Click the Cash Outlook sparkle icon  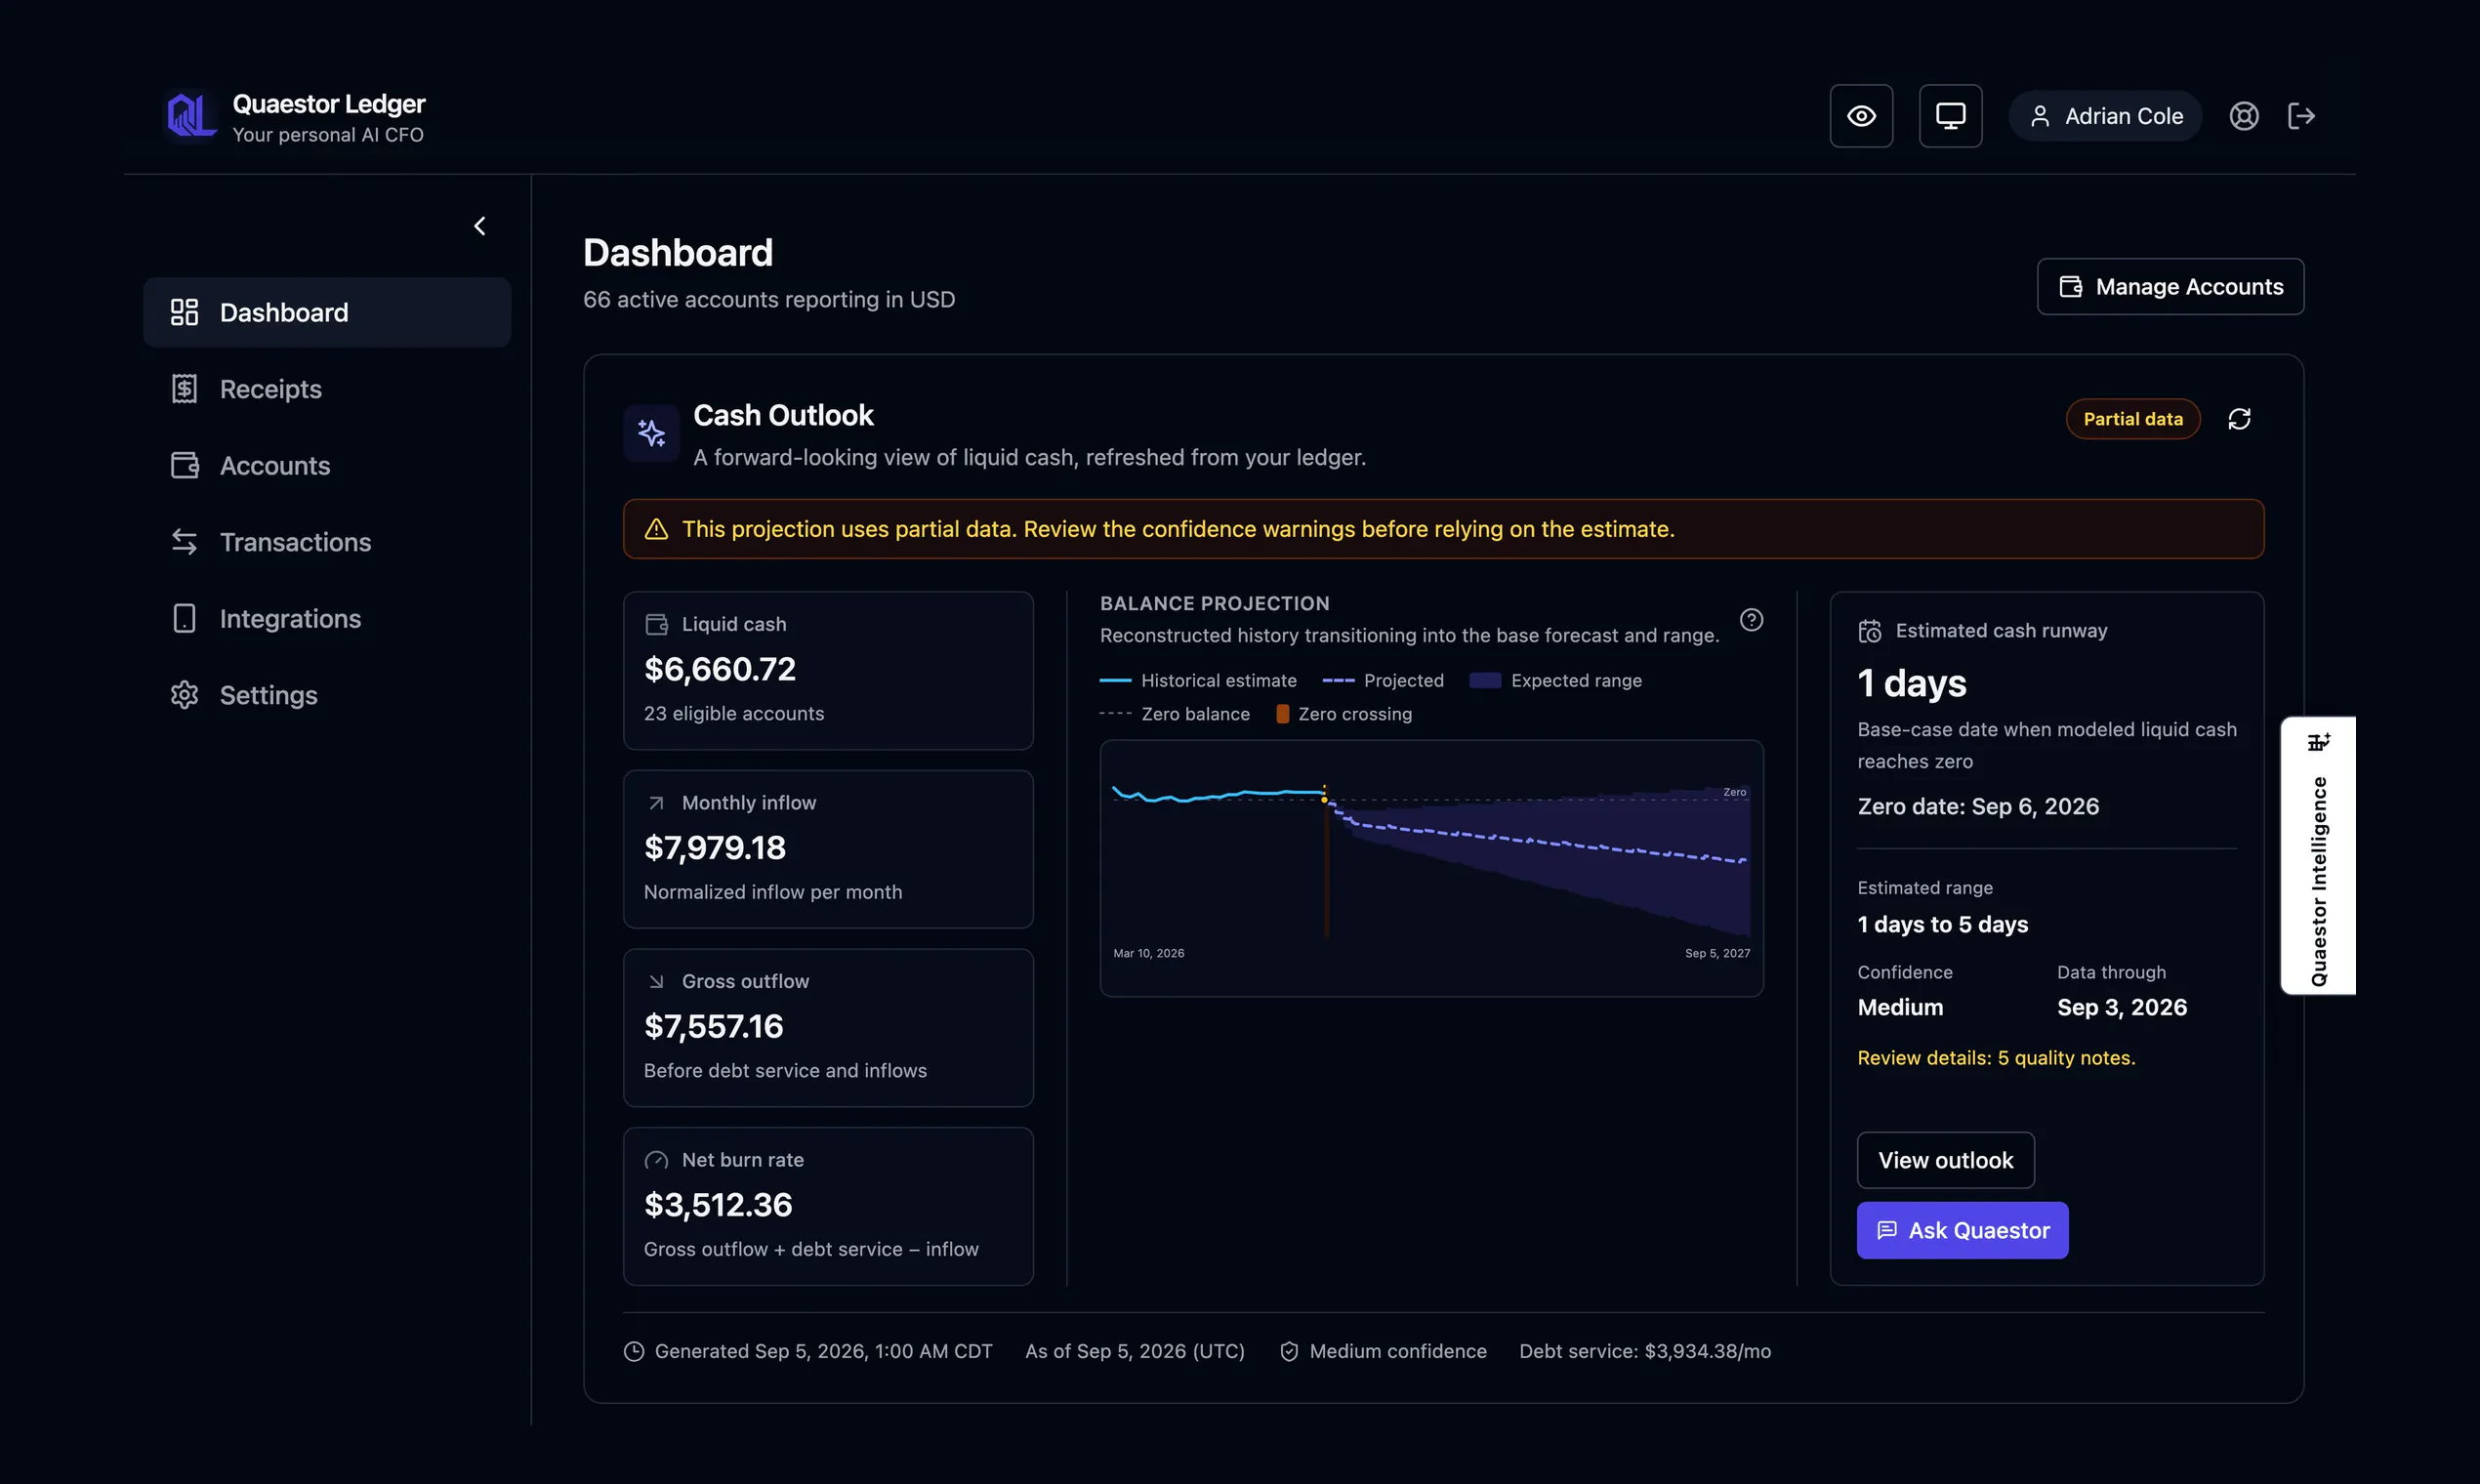[x=652, y=433]
